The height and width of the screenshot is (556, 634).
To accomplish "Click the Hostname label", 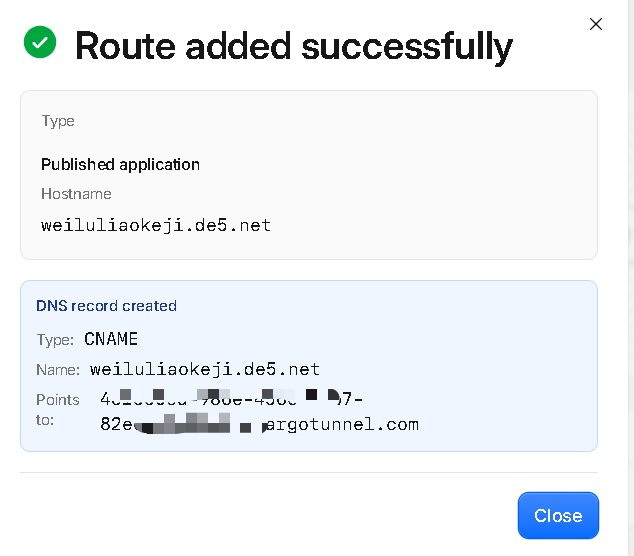I will [x=76, y=194].
